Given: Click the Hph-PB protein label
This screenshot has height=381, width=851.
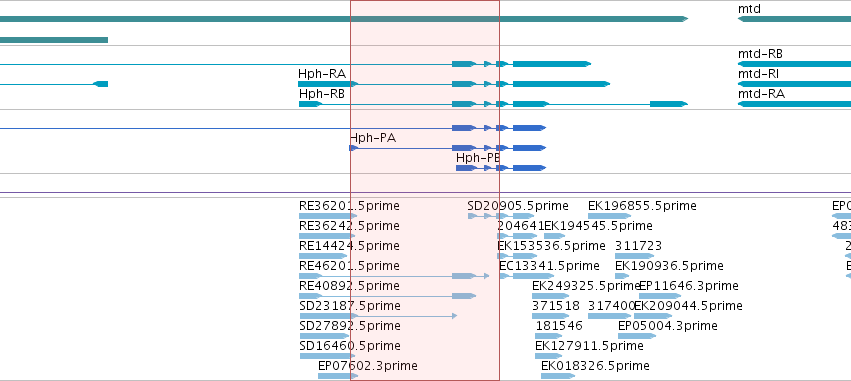Looking at the screenshot, I should click(478, 158).
